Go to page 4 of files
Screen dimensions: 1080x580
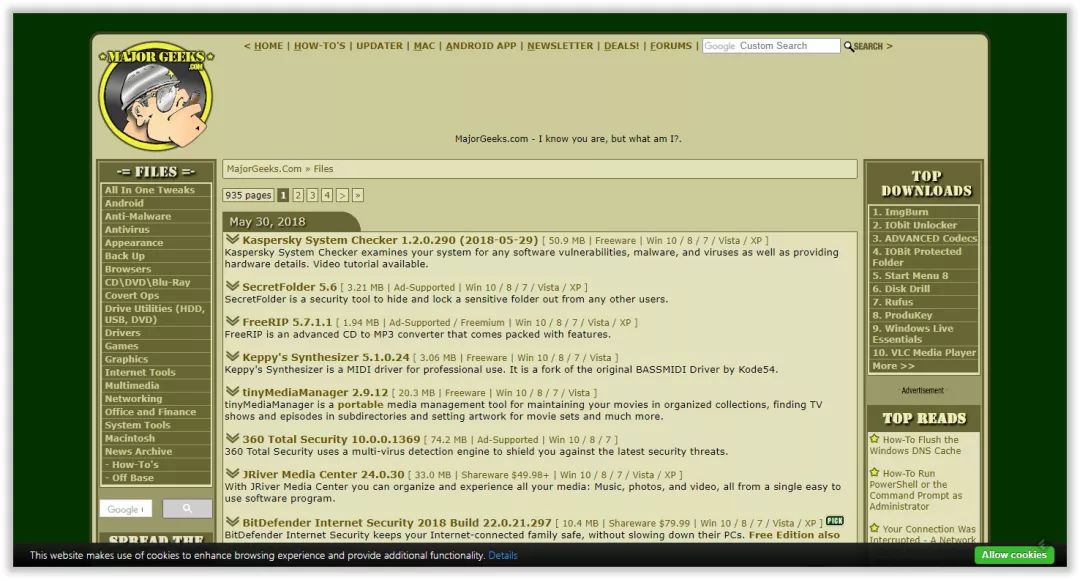coord(327,196)
